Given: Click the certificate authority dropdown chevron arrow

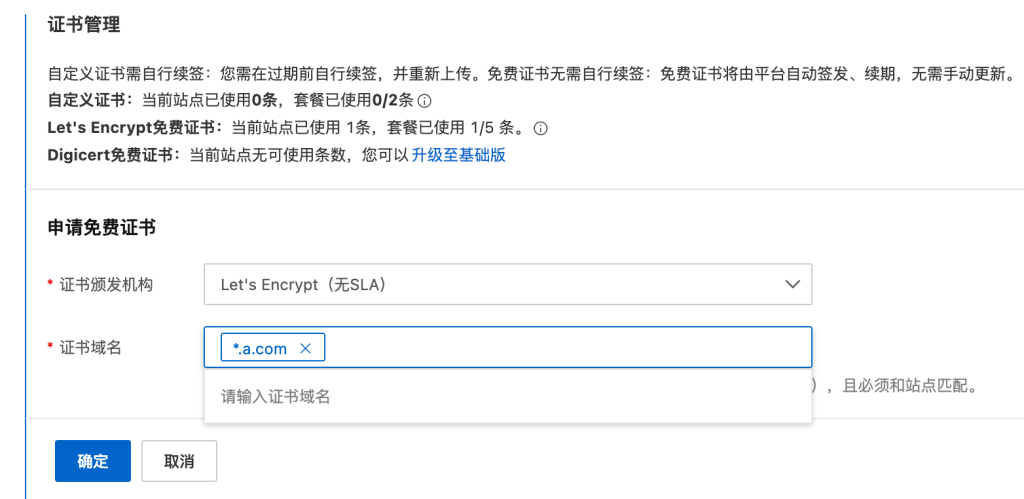Looking at the screenshot, I should coord(793,284).
